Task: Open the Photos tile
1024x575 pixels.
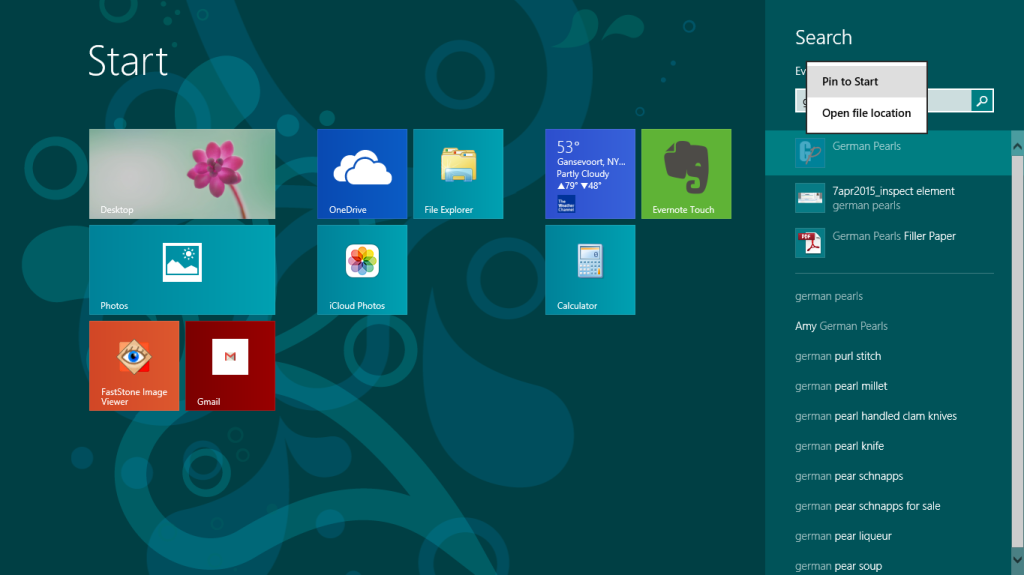Action: (x=182, y=270)
